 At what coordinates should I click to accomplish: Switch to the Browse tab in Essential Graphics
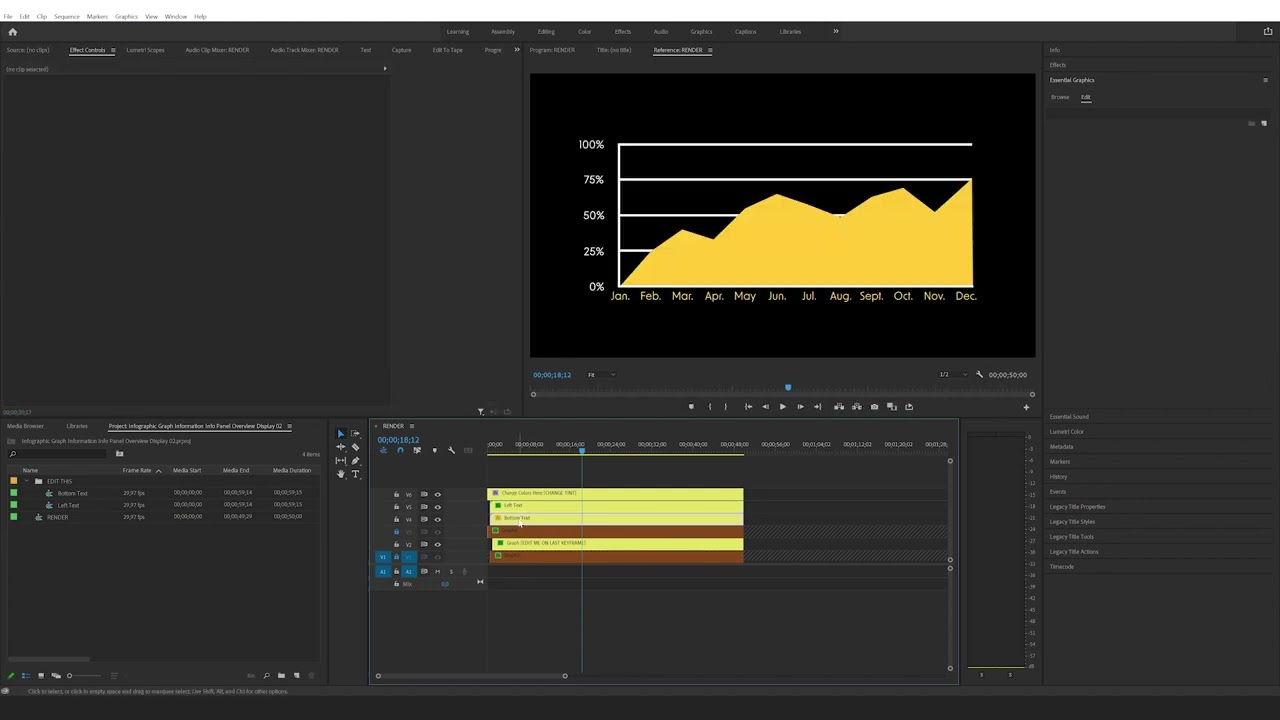[1060, 97]
